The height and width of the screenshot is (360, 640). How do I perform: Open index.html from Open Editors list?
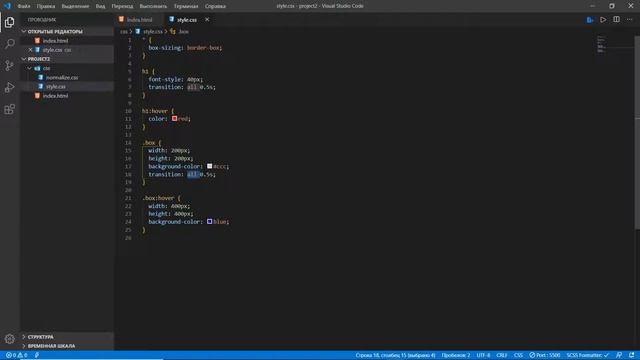pos(55,41)
